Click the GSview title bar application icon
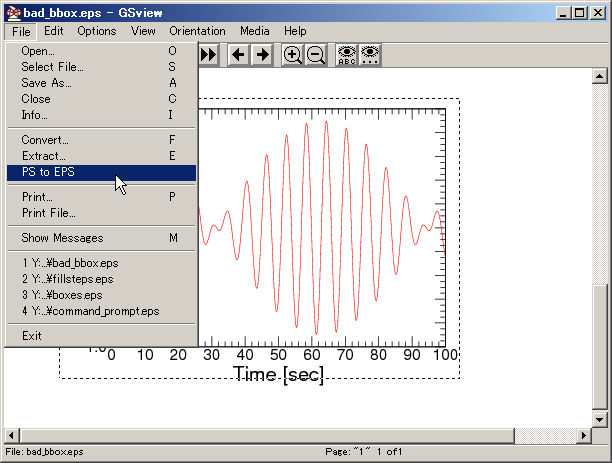This screenshot has height=463, width=612. tap(14, 12)
